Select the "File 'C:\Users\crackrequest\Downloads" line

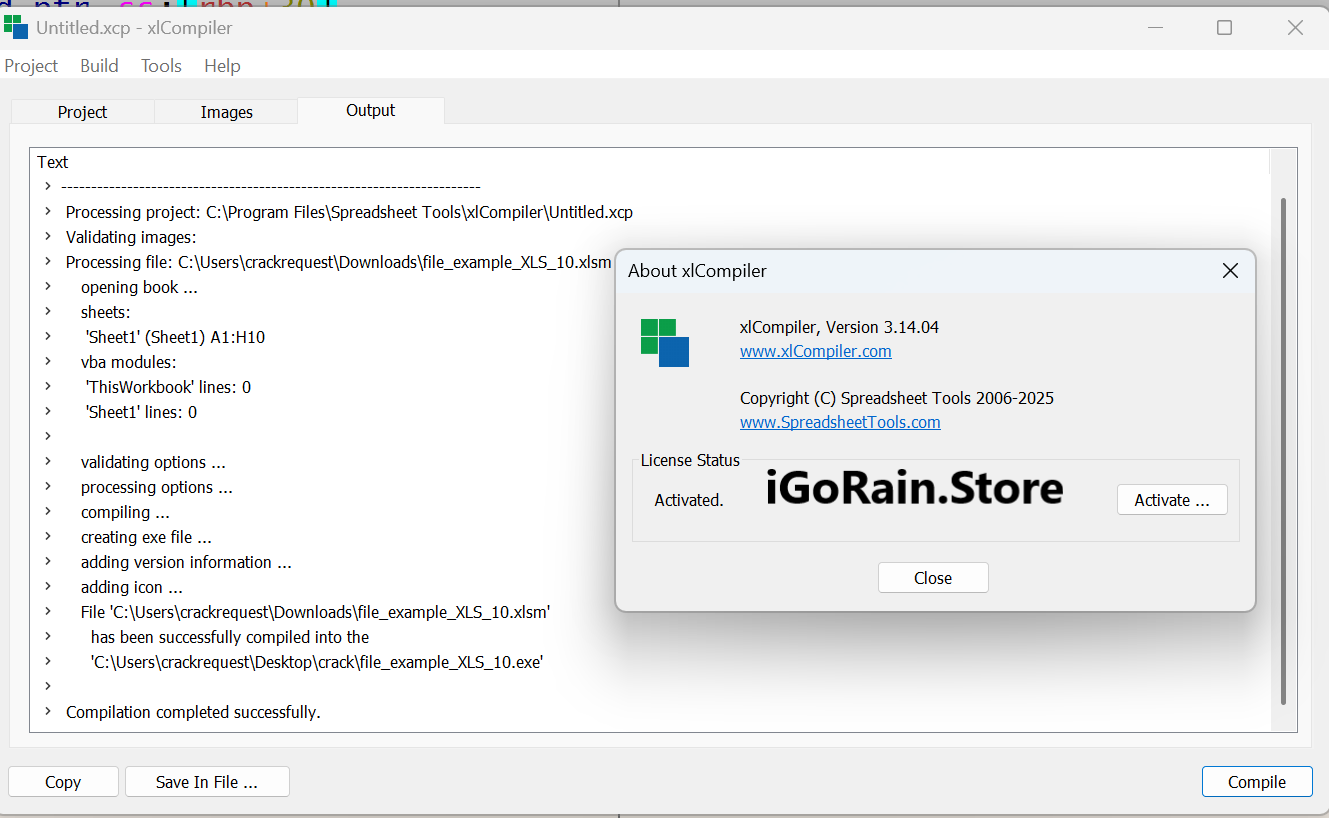(316, 612)
